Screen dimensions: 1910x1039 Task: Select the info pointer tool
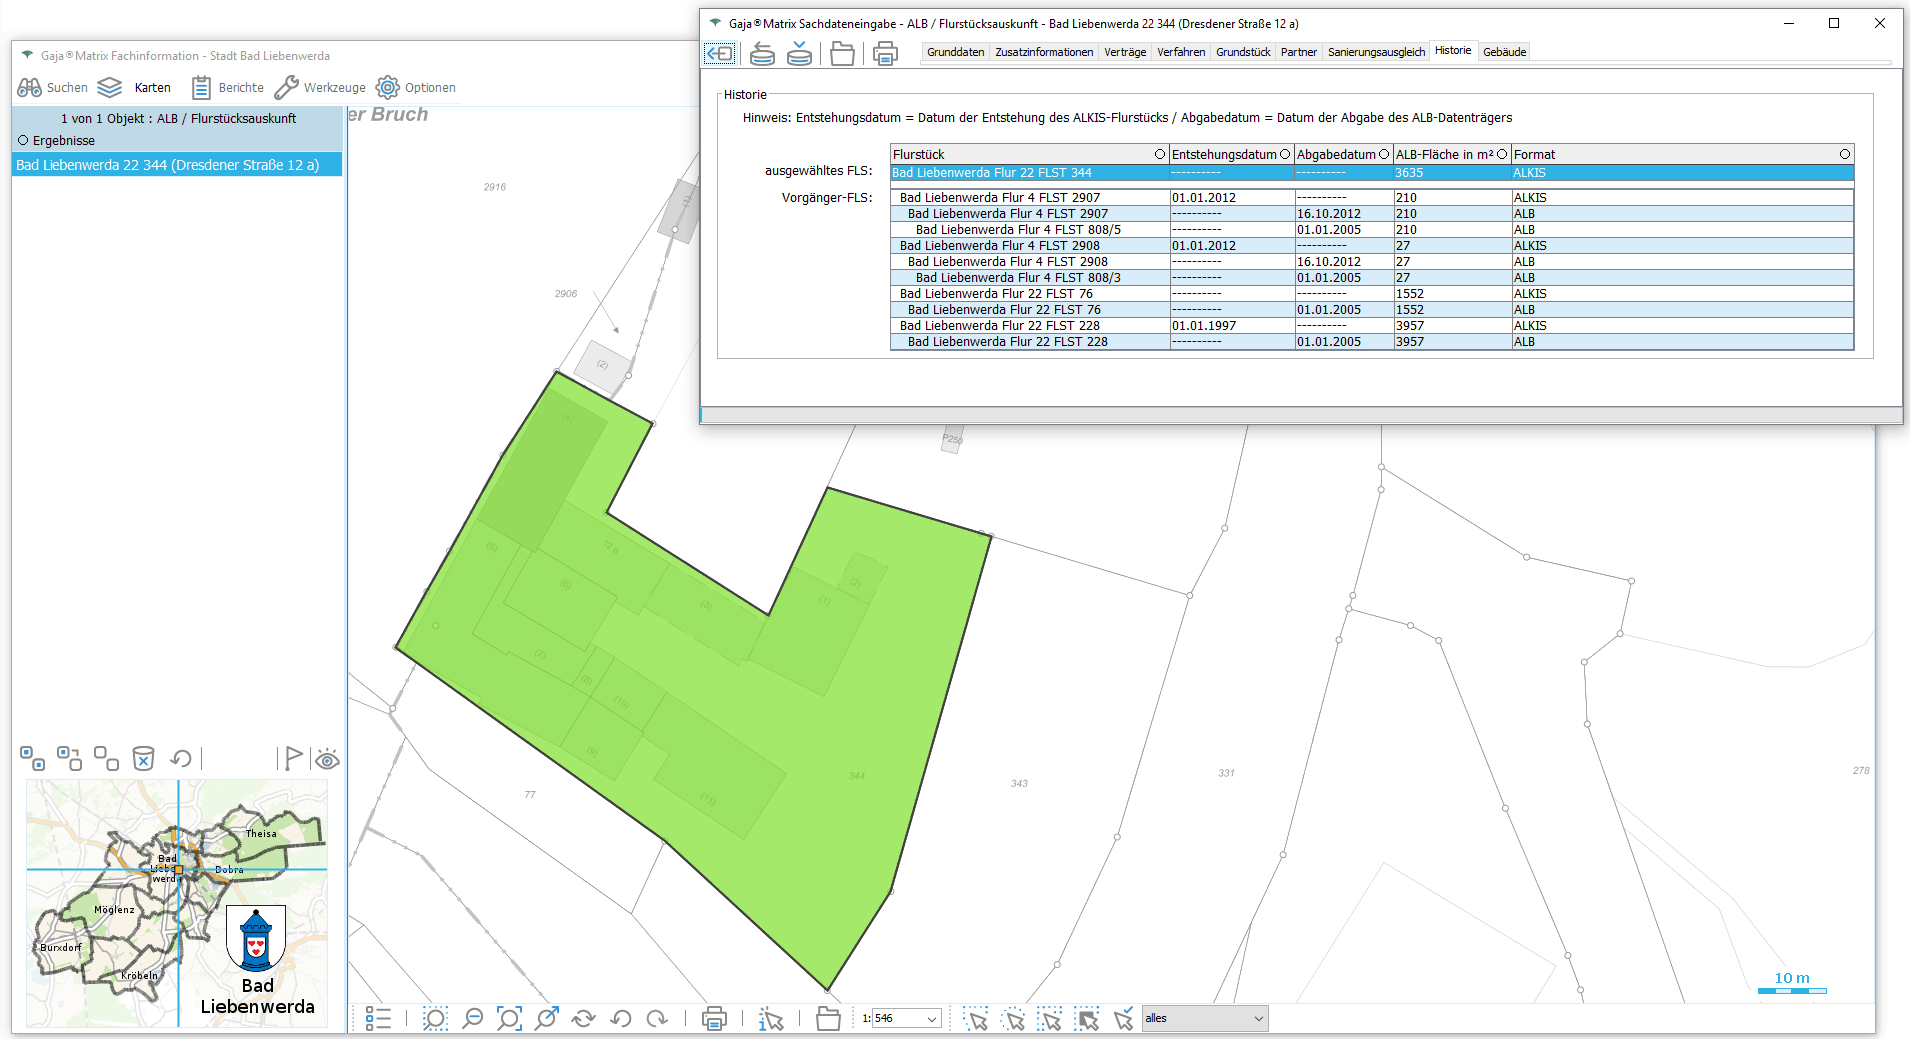point(771,1018)
